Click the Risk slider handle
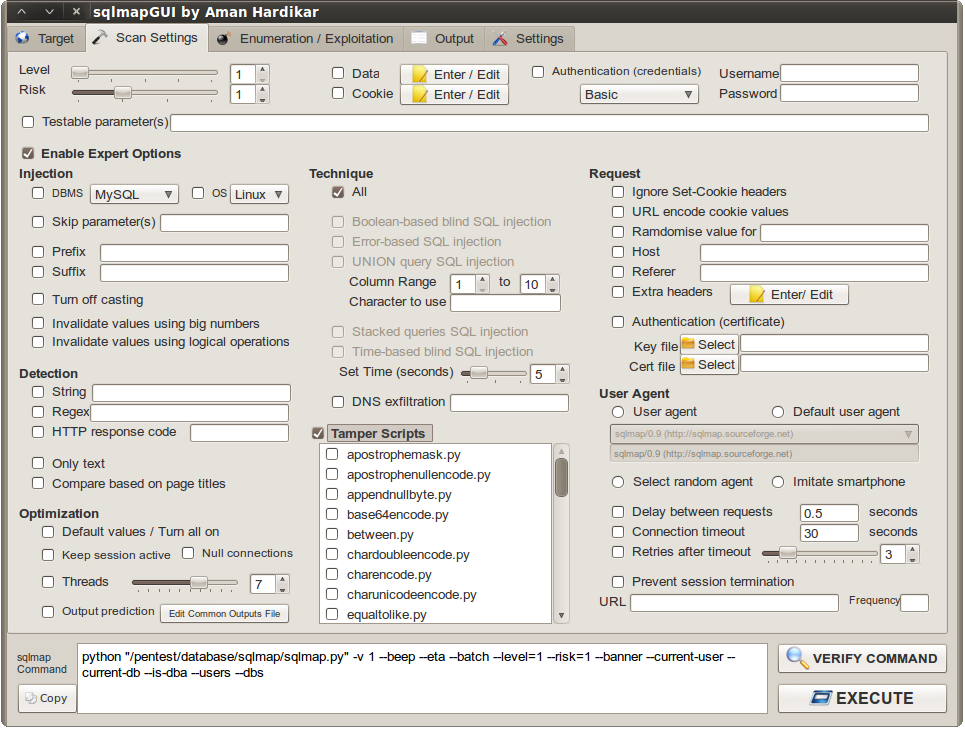Screen dimensions: 965x729 coord(123,93)
